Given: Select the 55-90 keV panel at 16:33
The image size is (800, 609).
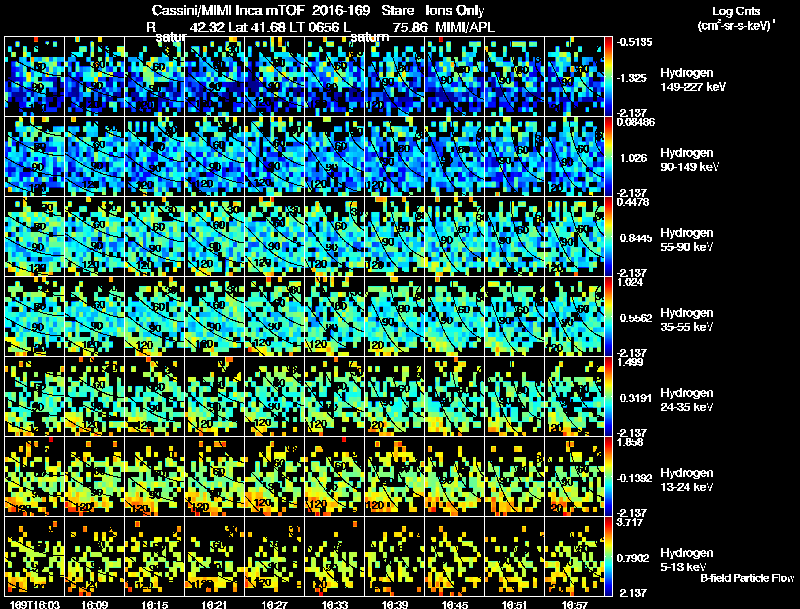Looking at the screenshot, I should point(335,237).
